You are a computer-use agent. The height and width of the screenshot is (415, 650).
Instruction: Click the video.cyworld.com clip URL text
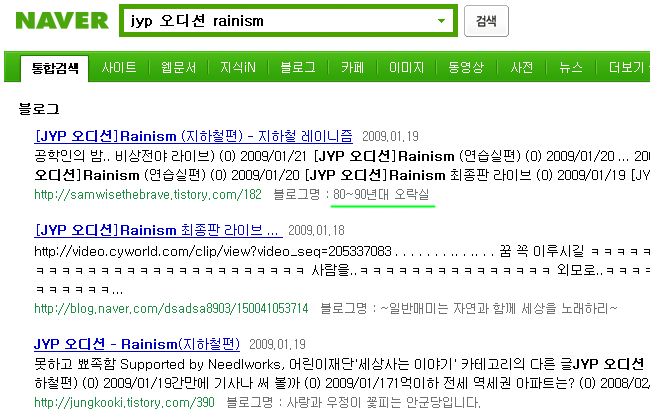[213, 251]
